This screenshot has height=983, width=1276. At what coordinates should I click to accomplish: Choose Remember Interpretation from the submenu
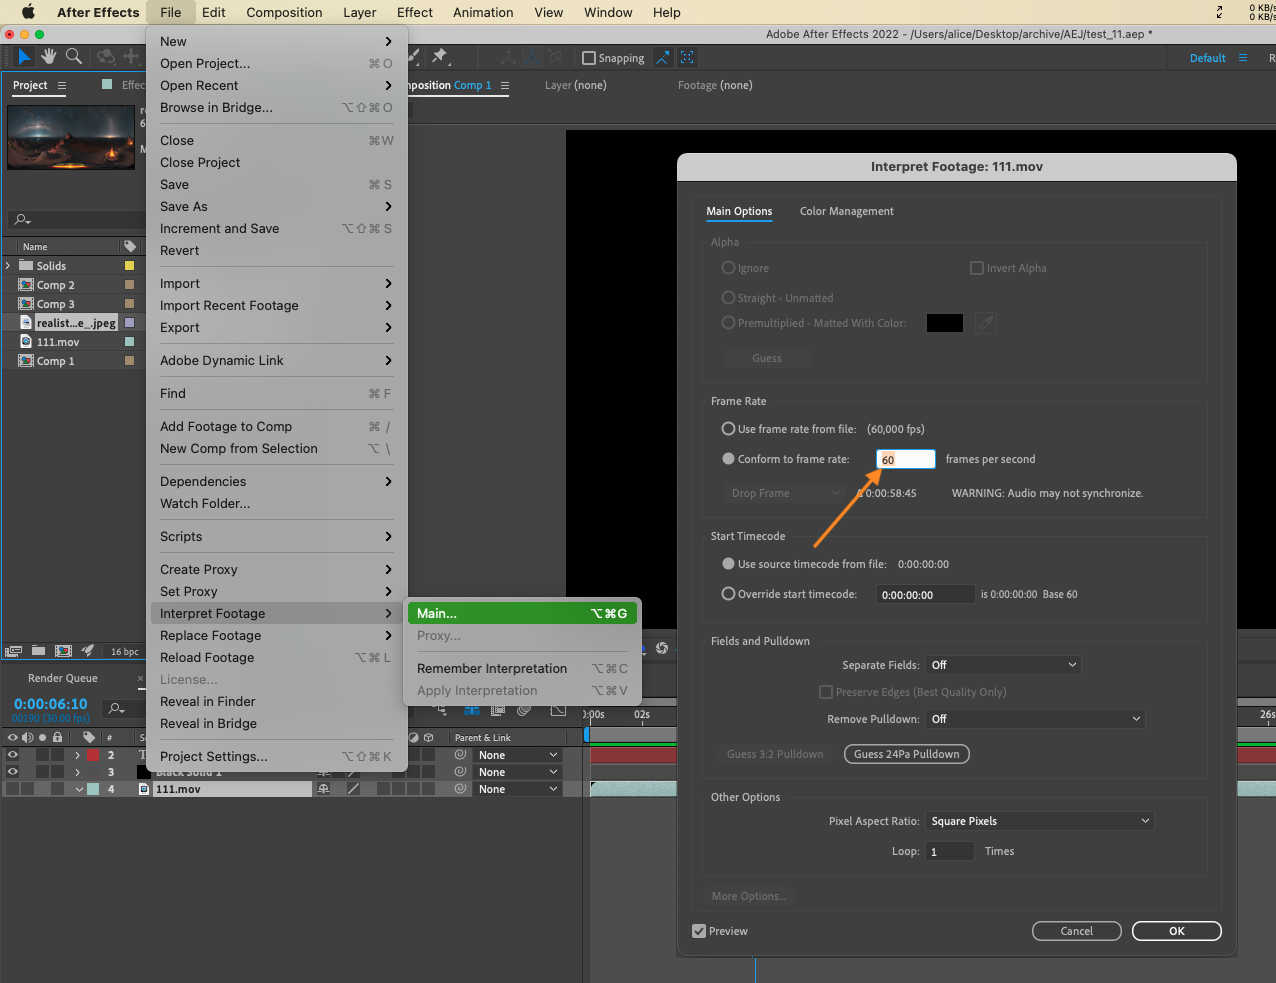click(492, 669)
